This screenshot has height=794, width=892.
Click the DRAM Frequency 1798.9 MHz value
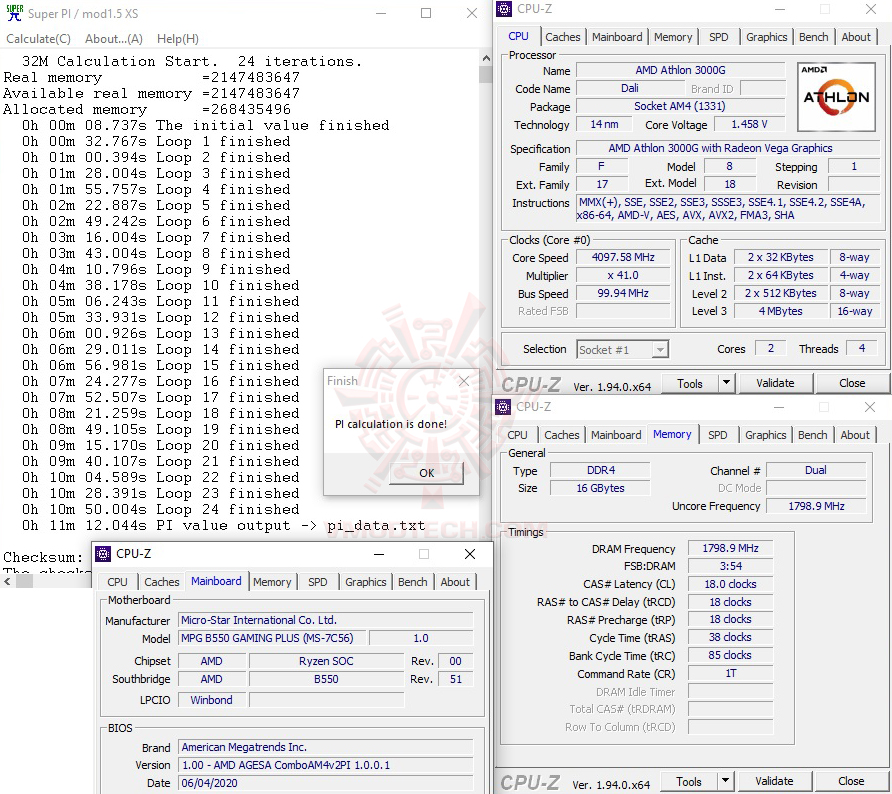[730, 548]
